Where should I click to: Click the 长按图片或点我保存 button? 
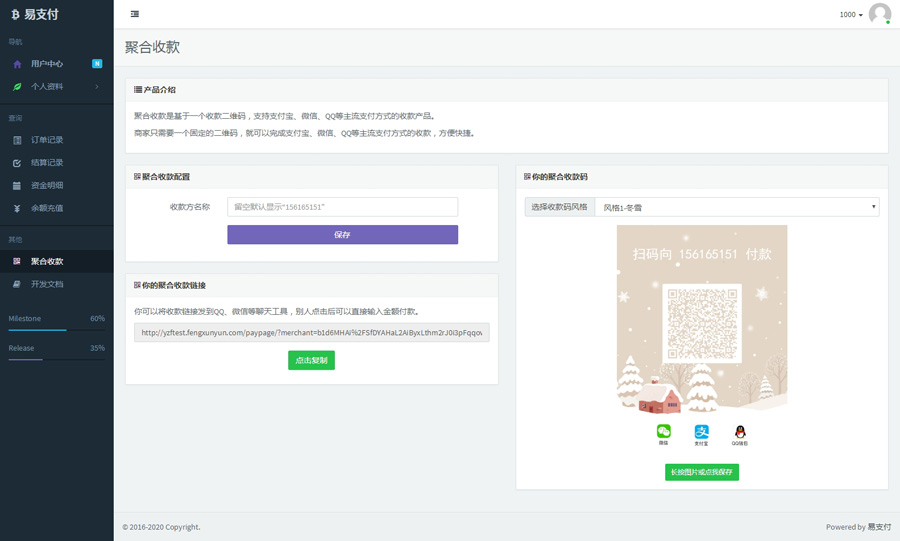pos(701,472)
